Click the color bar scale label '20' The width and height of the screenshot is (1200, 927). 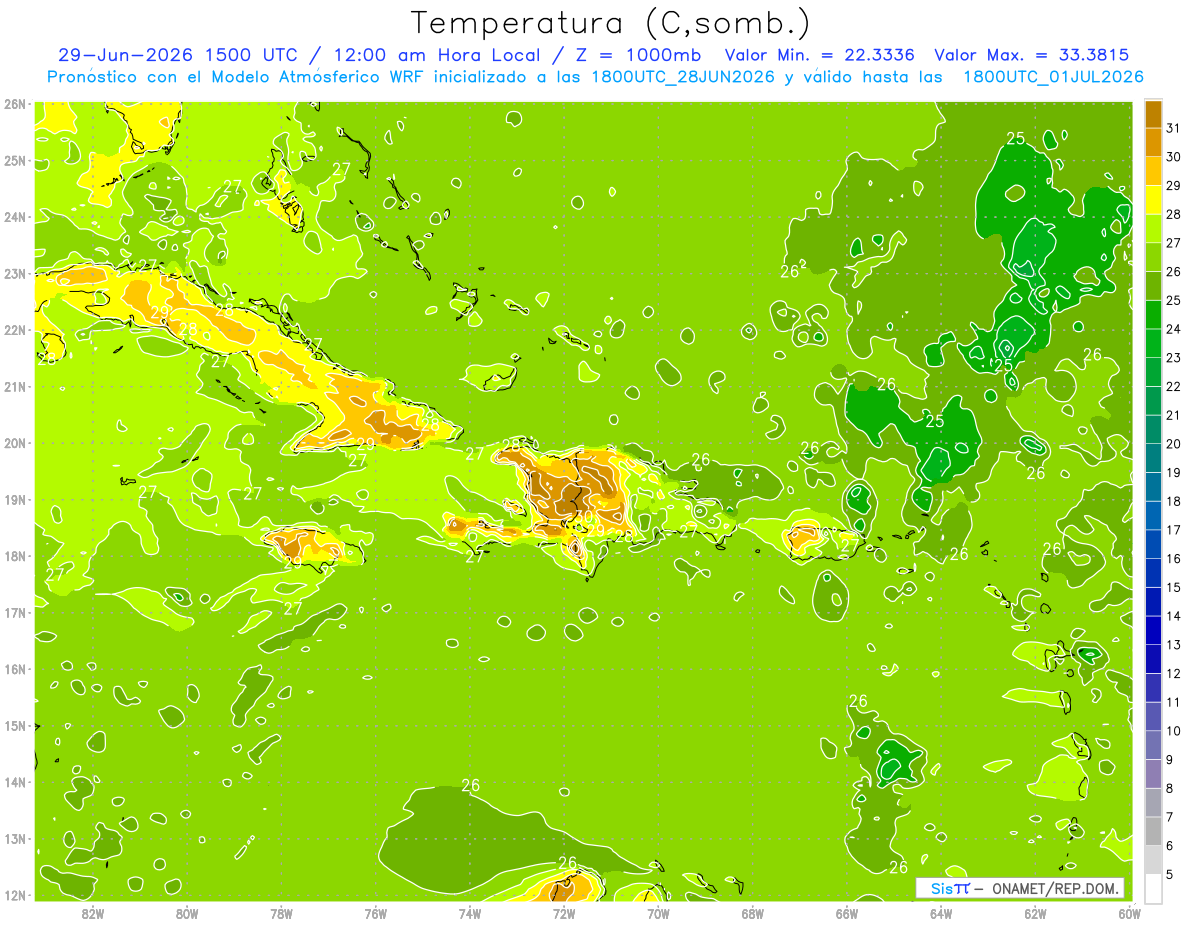(1174, 443)
